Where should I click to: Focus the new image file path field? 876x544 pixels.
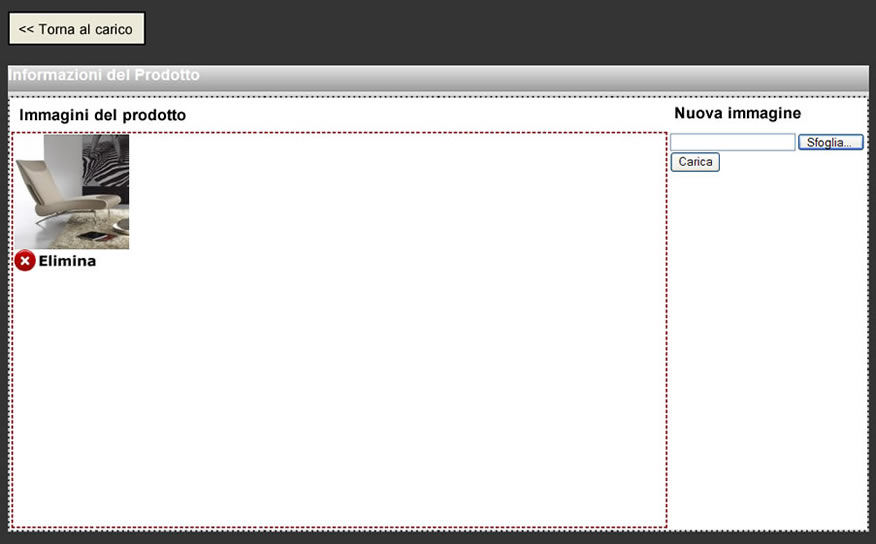pyautogui.click(x=732, y=143)
